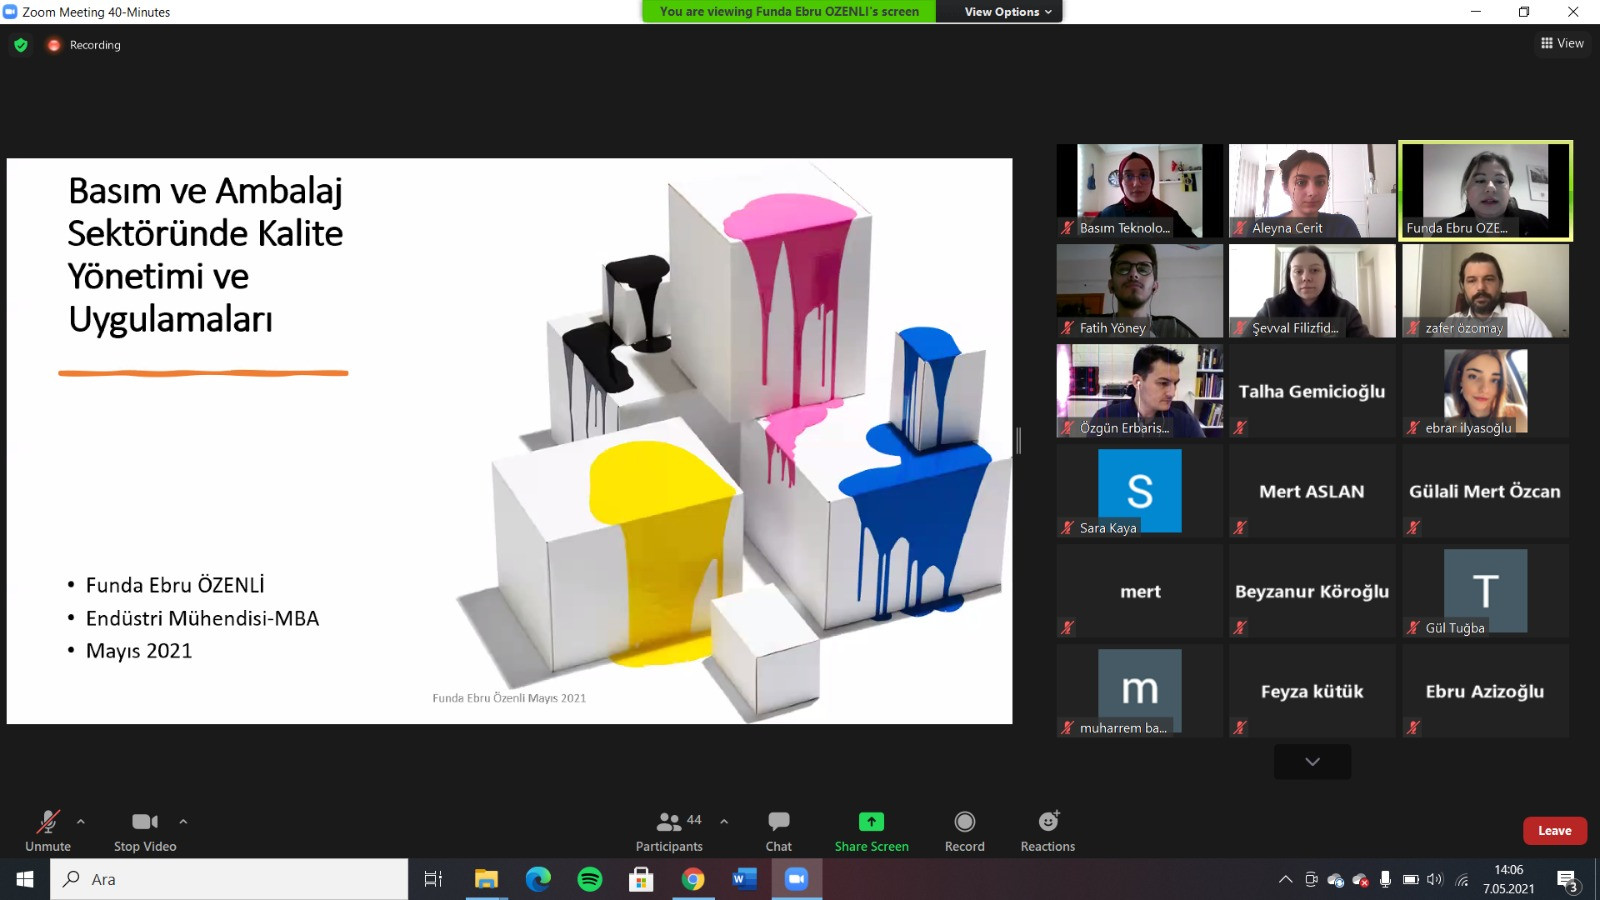Screen dimensions: 1600x900
Task: Select zafer özomay video thumbnail
Action: (1485, 291)
